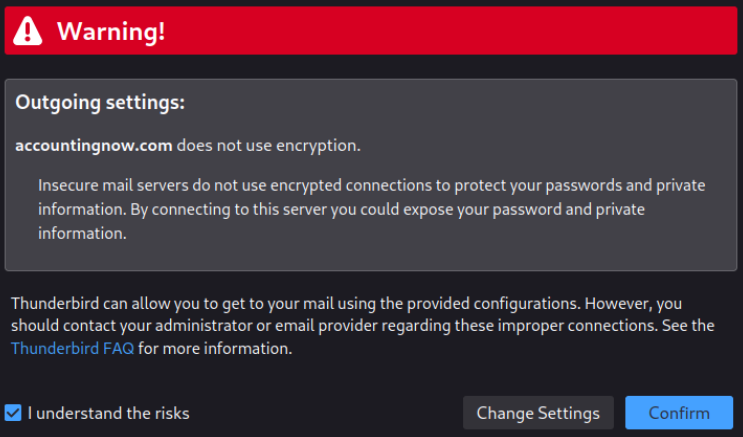Screen dimensions: 743x437
Task: Click the "I understand the risks" label
Action: [x=108, y=413]
